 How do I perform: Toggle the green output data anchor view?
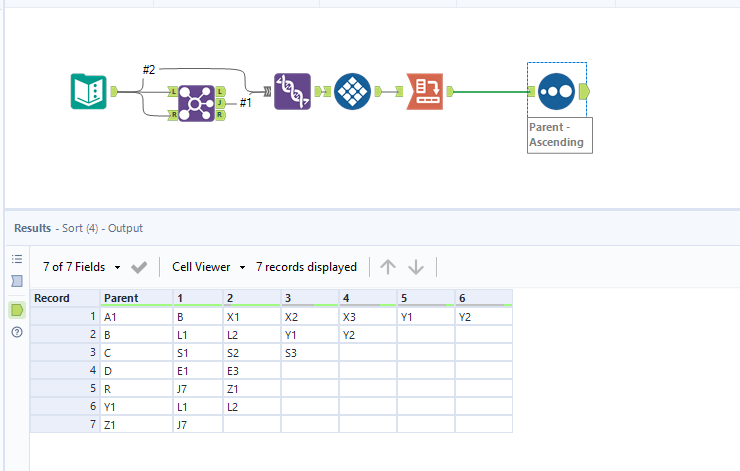coord(16,309)
